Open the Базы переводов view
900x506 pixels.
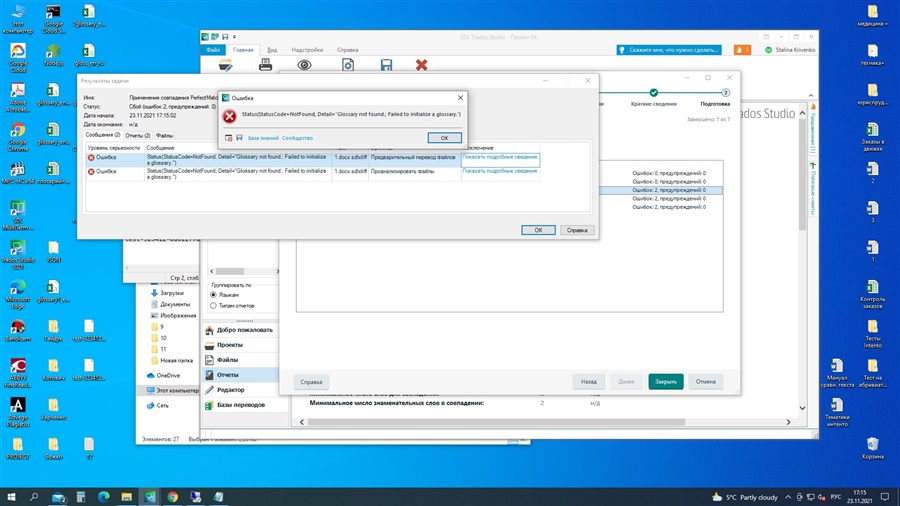[x=239, y=404]
